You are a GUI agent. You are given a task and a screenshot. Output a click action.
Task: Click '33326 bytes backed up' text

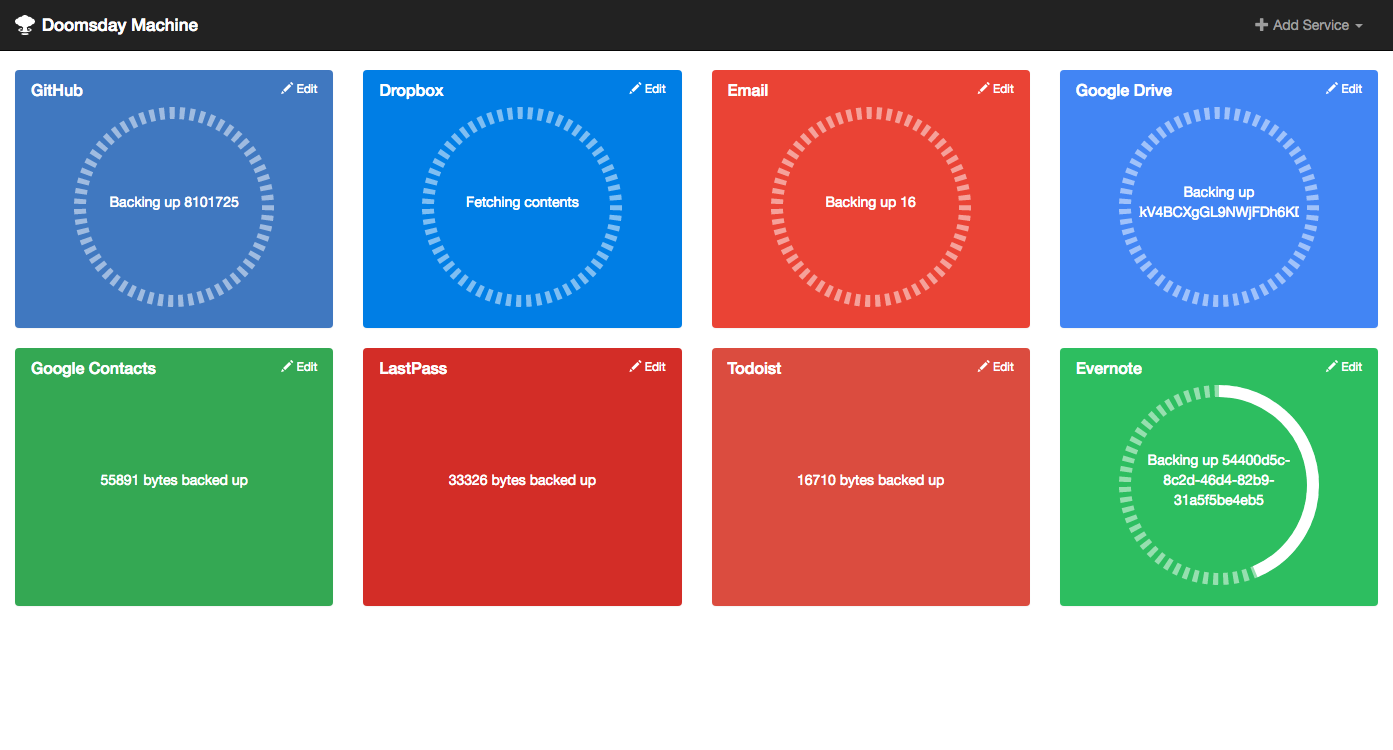coord(522,480)
